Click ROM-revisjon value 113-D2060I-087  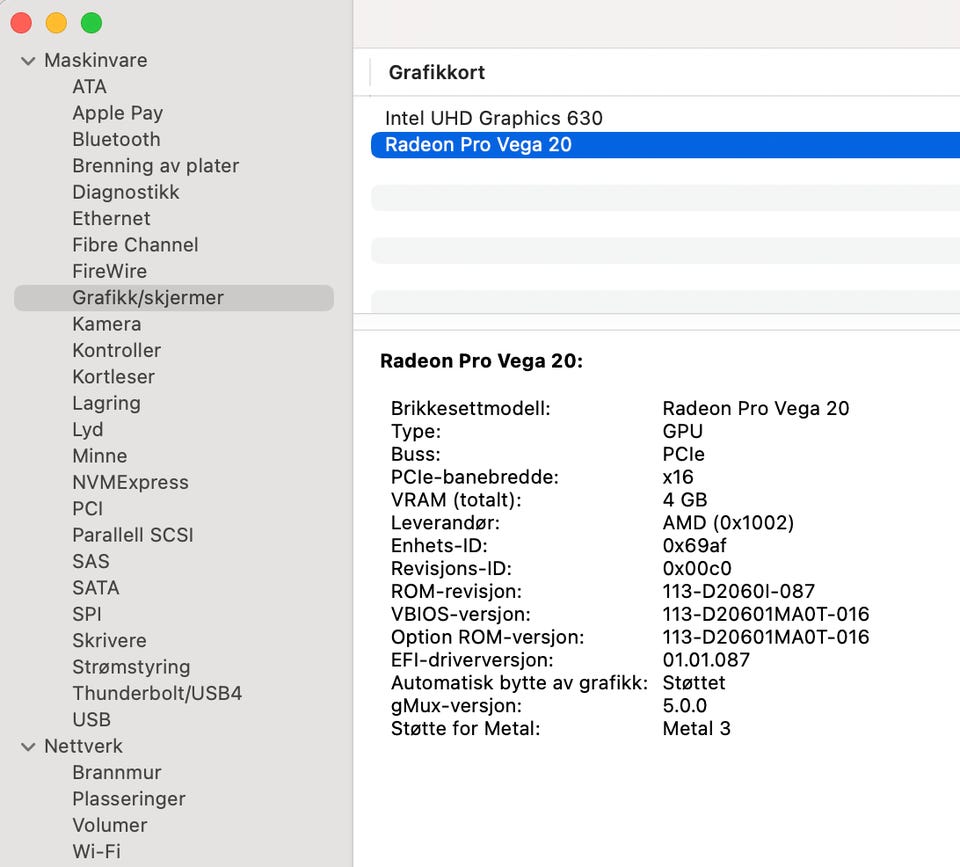click(738, 591)
